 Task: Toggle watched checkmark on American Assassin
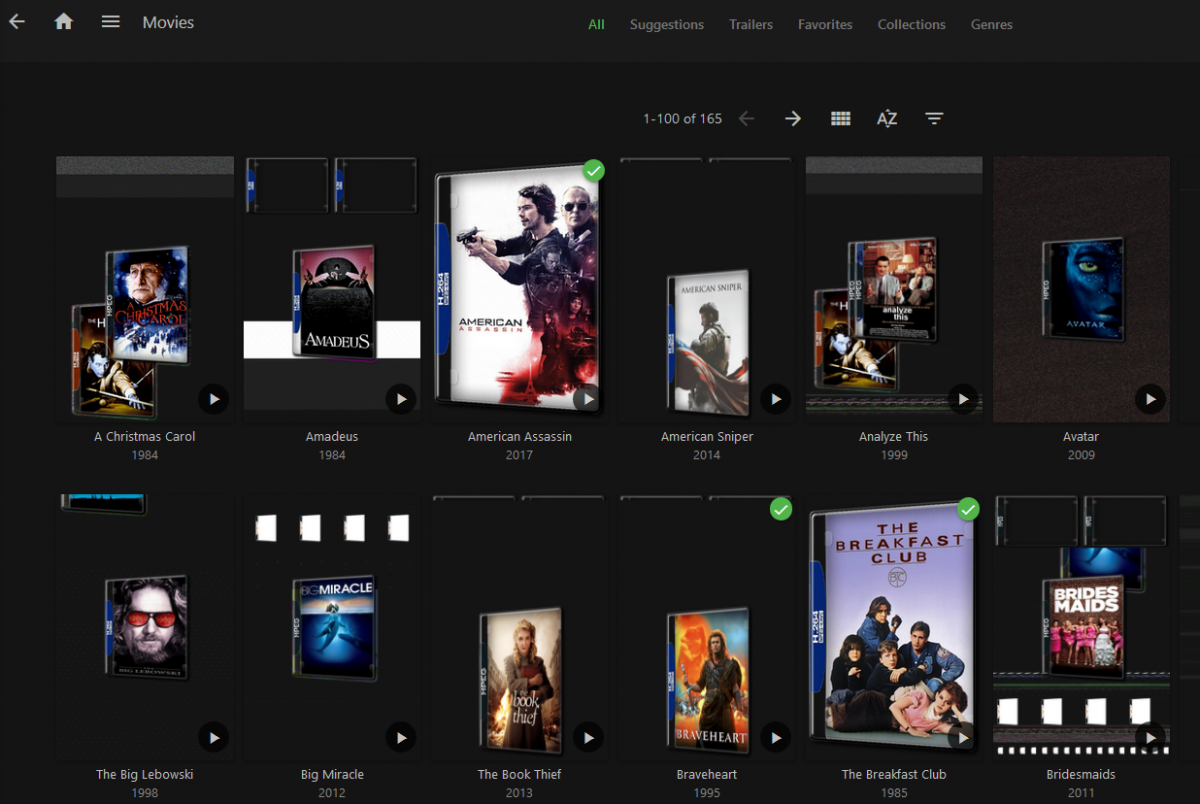[594, 171]
